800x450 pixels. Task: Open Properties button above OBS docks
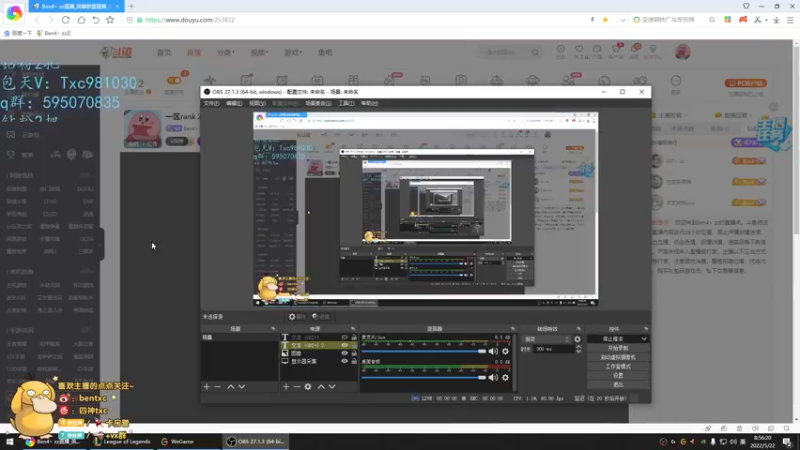[296, 317]
